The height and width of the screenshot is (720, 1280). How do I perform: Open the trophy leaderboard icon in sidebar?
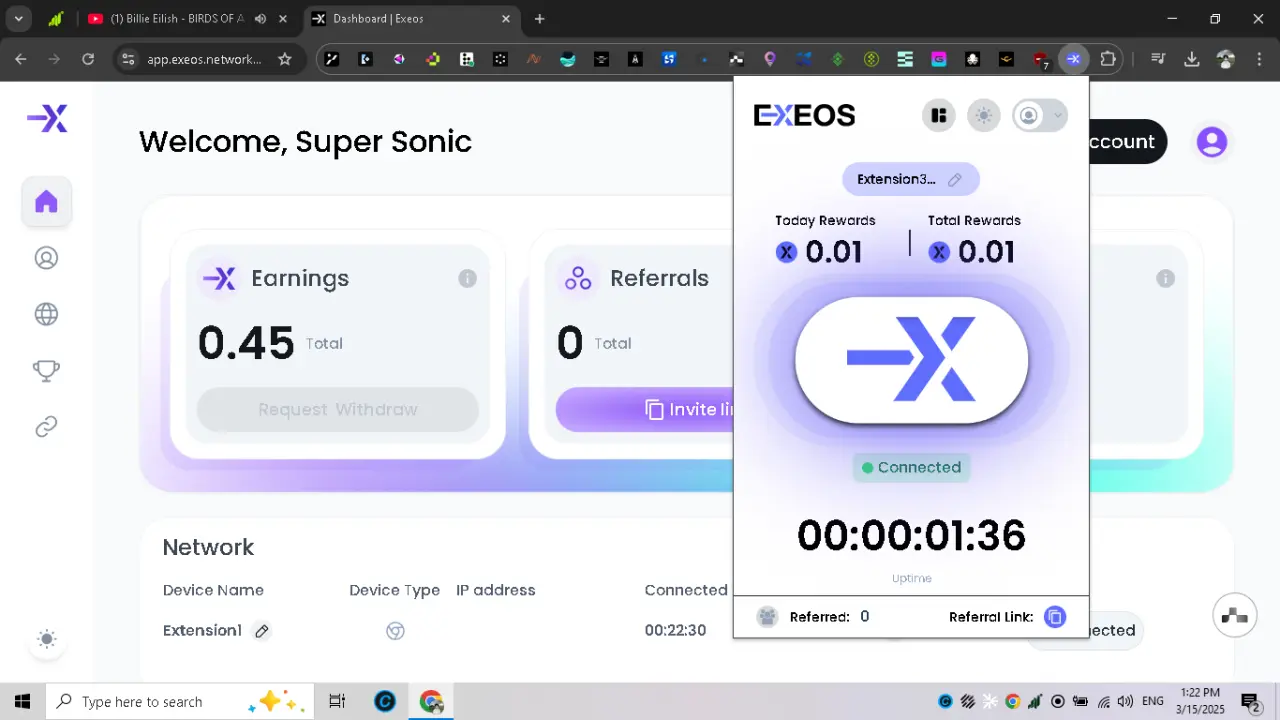46,370
